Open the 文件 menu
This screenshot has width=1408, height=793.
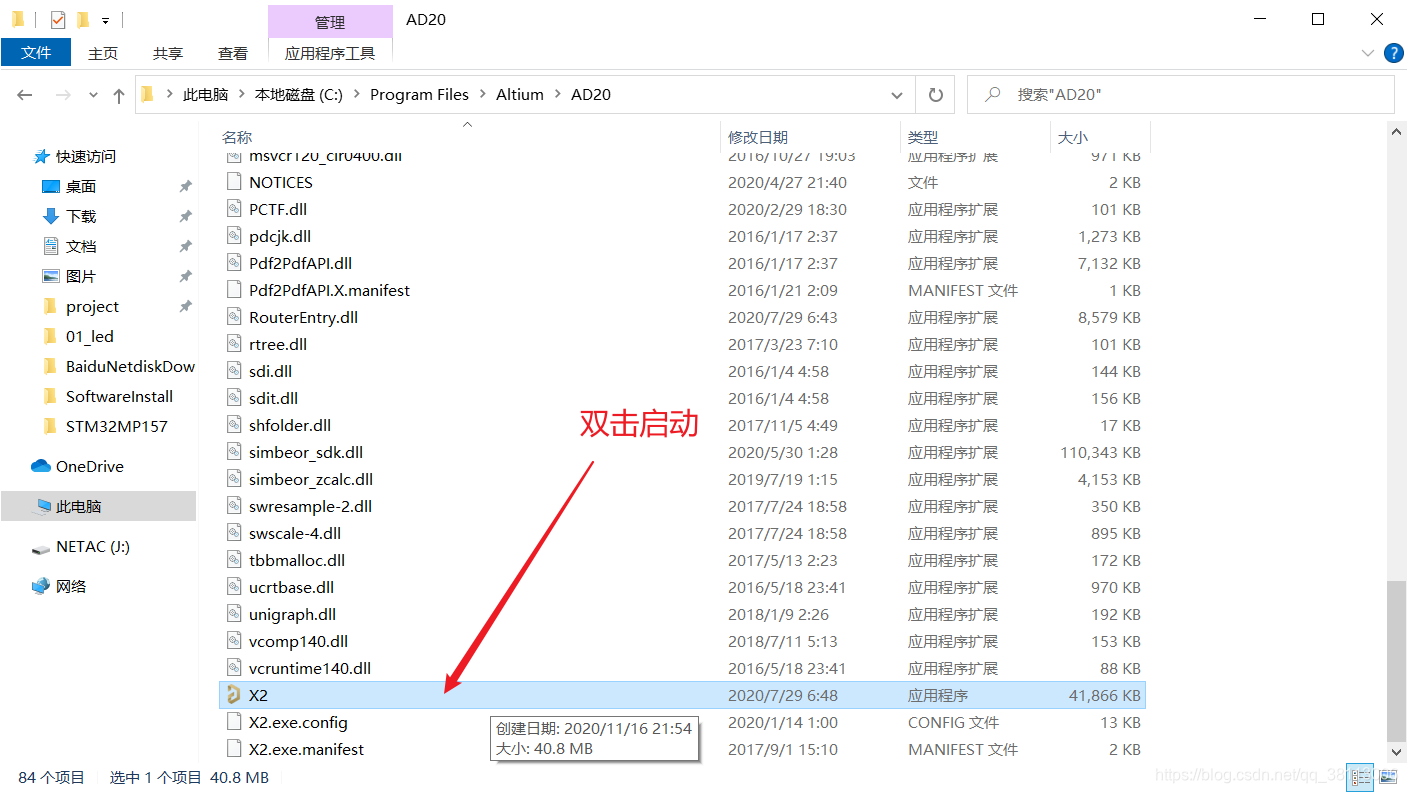[x=36, y=53]
